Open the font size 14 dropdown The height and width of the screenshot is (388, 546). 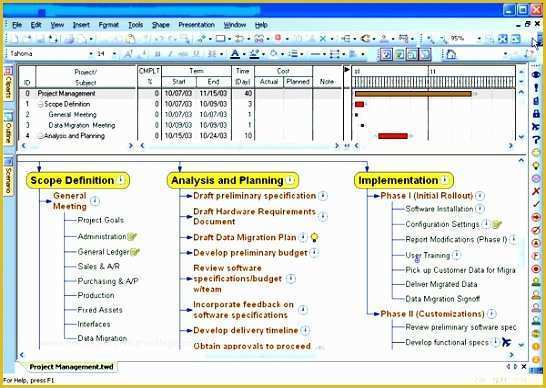pyautogui.click(x=114, y=54)
